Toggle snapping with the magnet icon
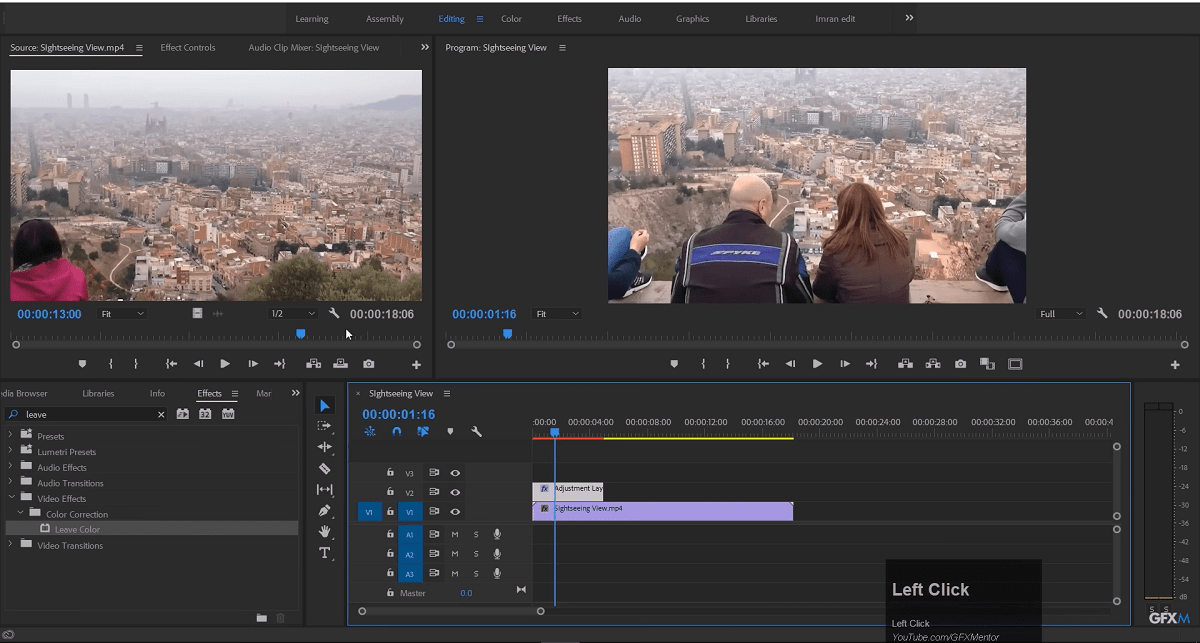The width and height of the screenshot is (1200, 643). tap(395, 431)
